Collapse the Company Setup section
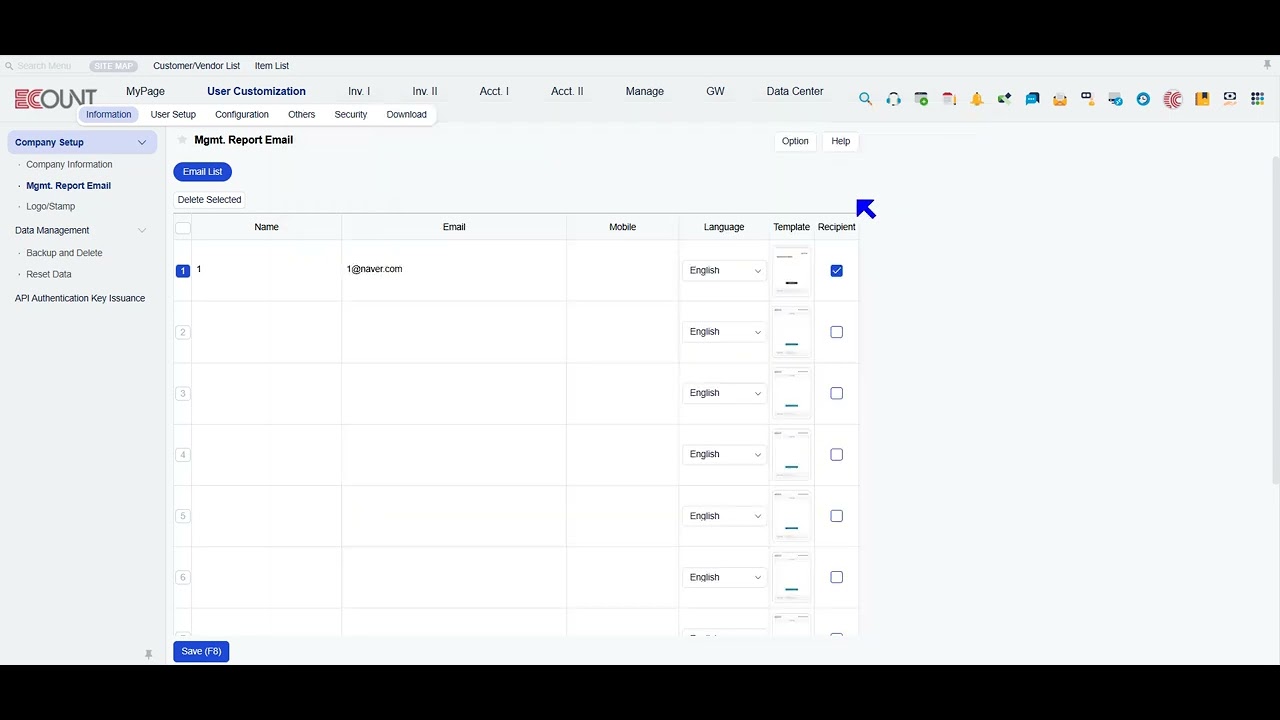1280x720 pixels. click(142, 142)
